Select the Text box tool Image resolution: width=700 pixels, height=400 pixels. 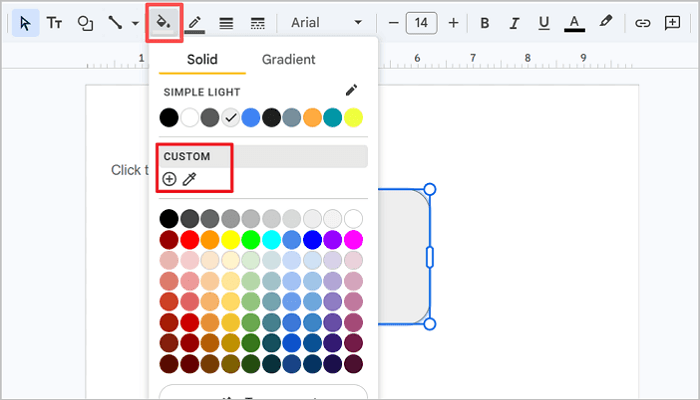[54, 23]
